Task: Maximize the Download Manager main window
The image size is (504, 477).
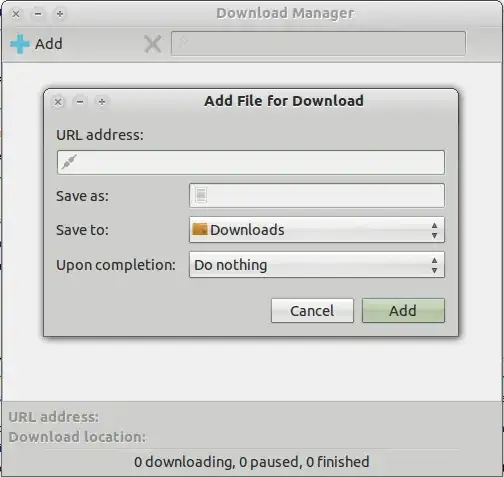Action: click(x=60, y=14)
